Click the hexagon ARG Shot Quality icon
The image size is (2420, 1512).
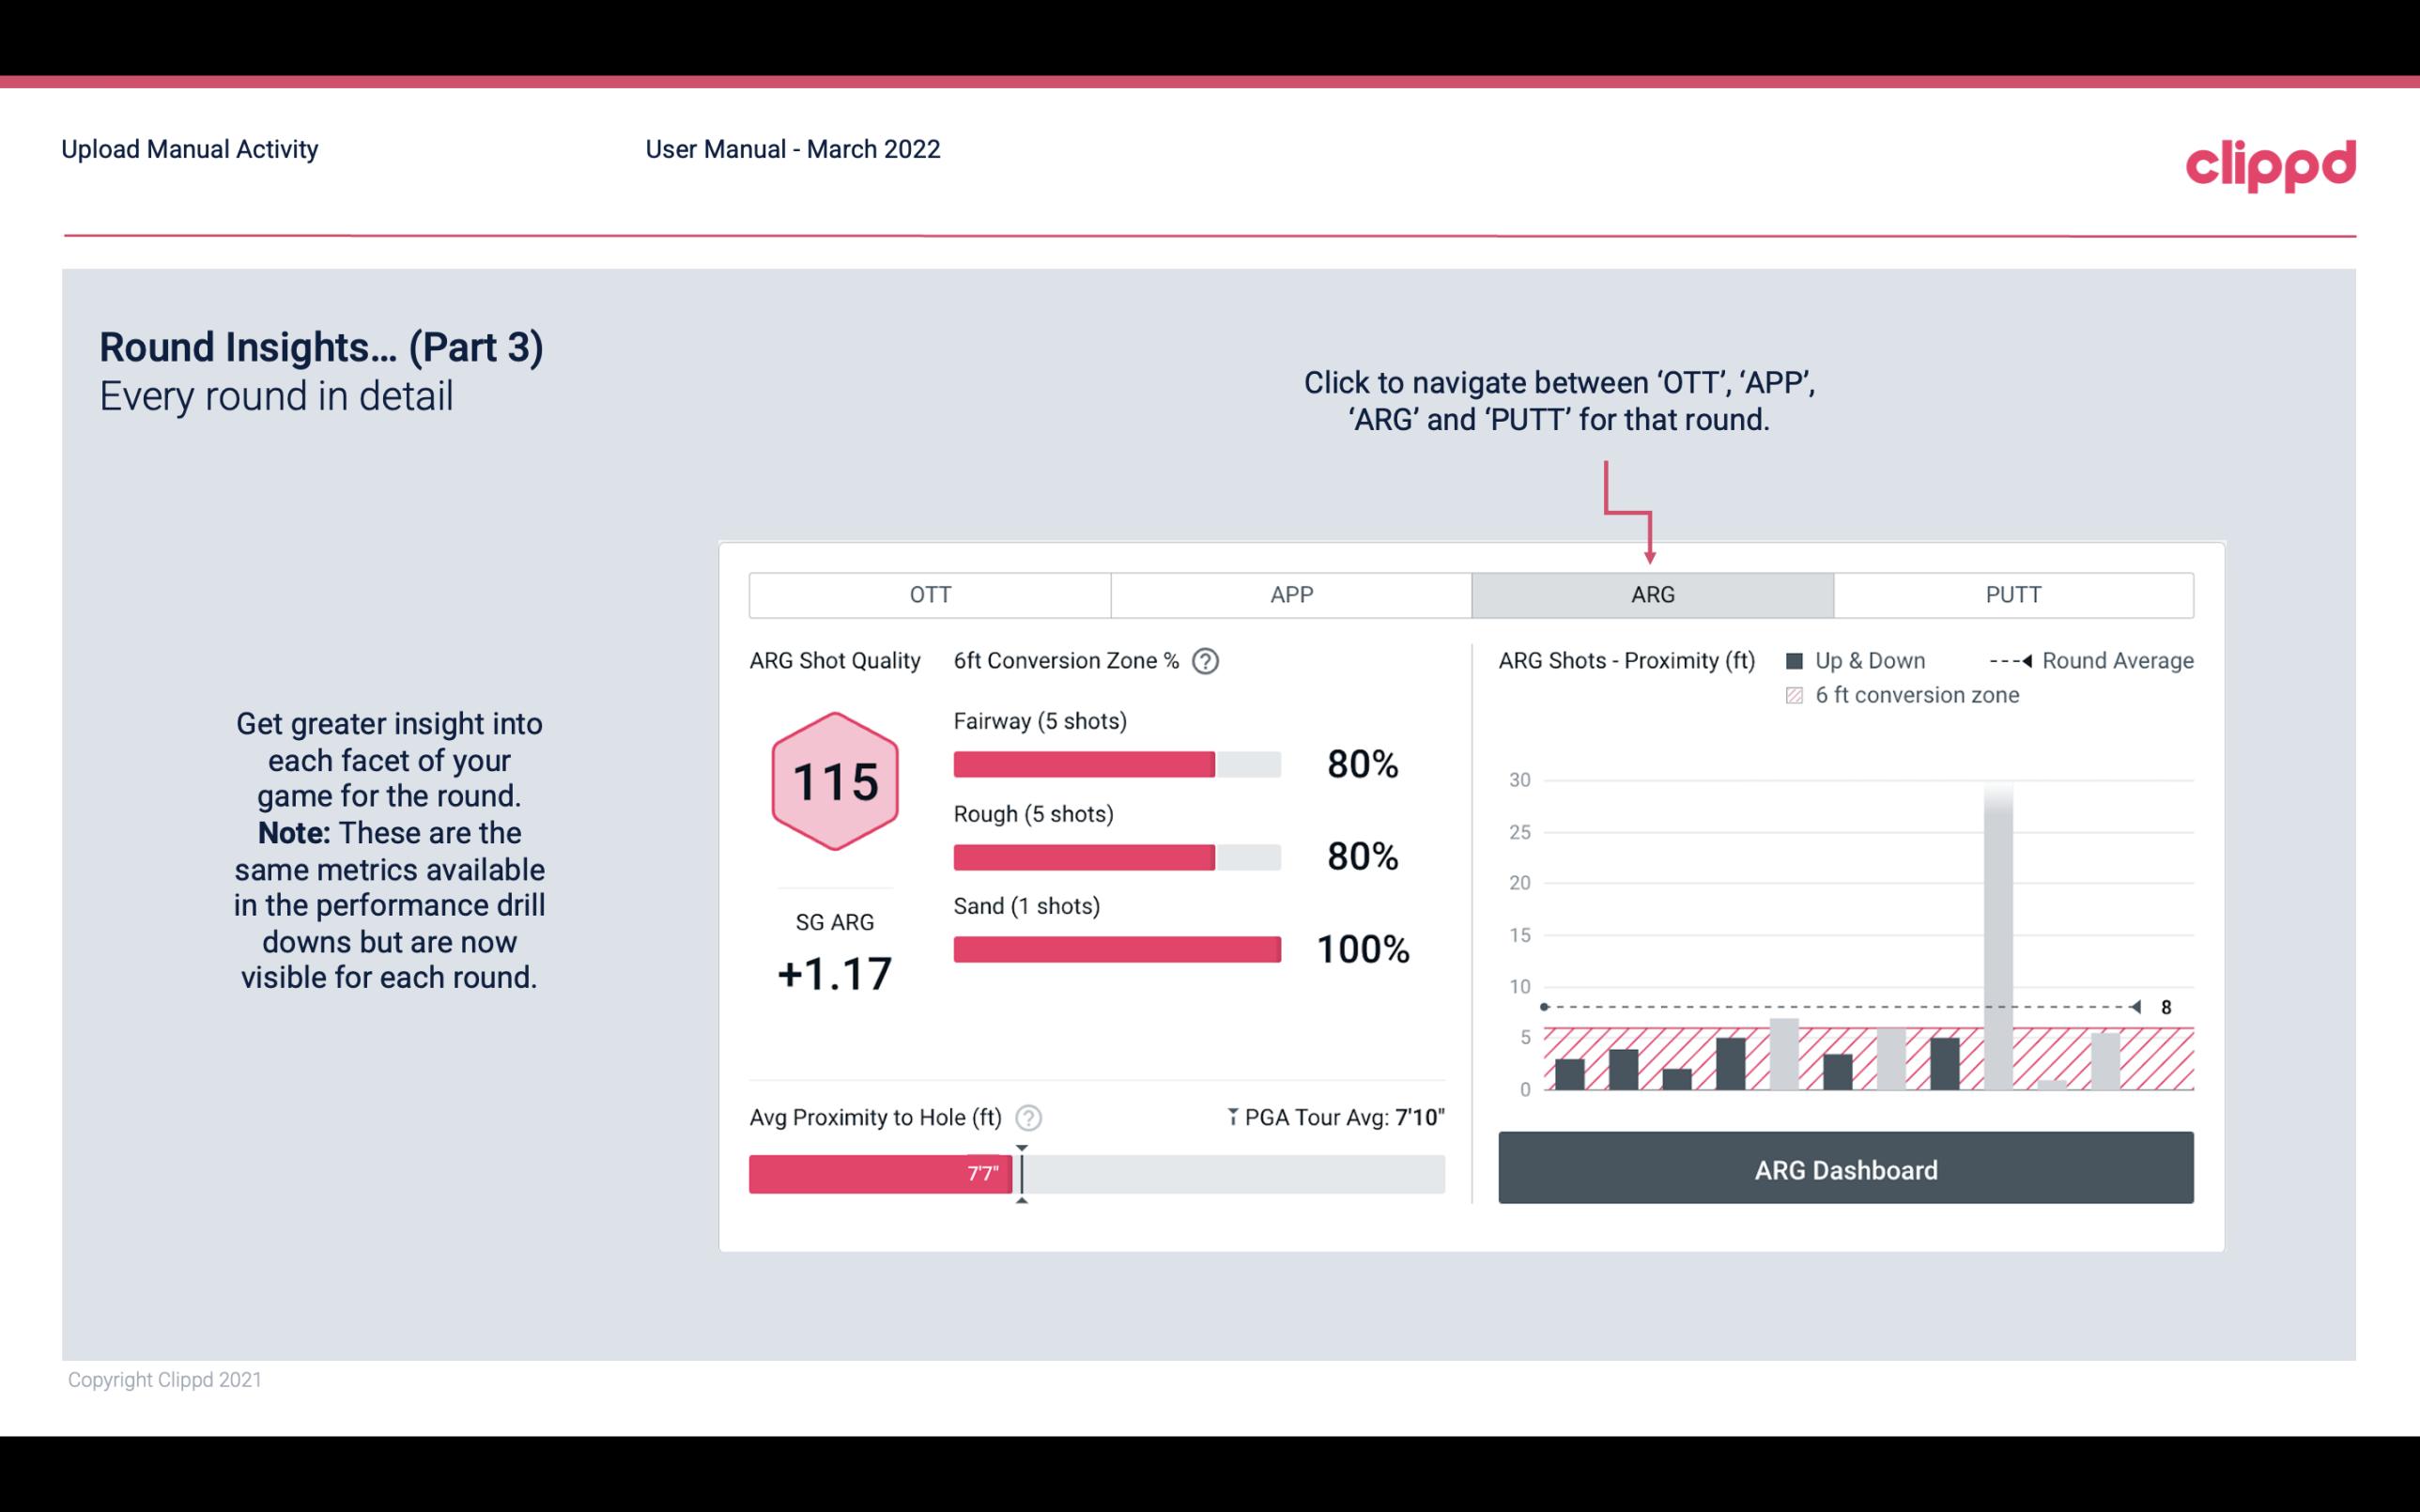click(x=834, y=782)
